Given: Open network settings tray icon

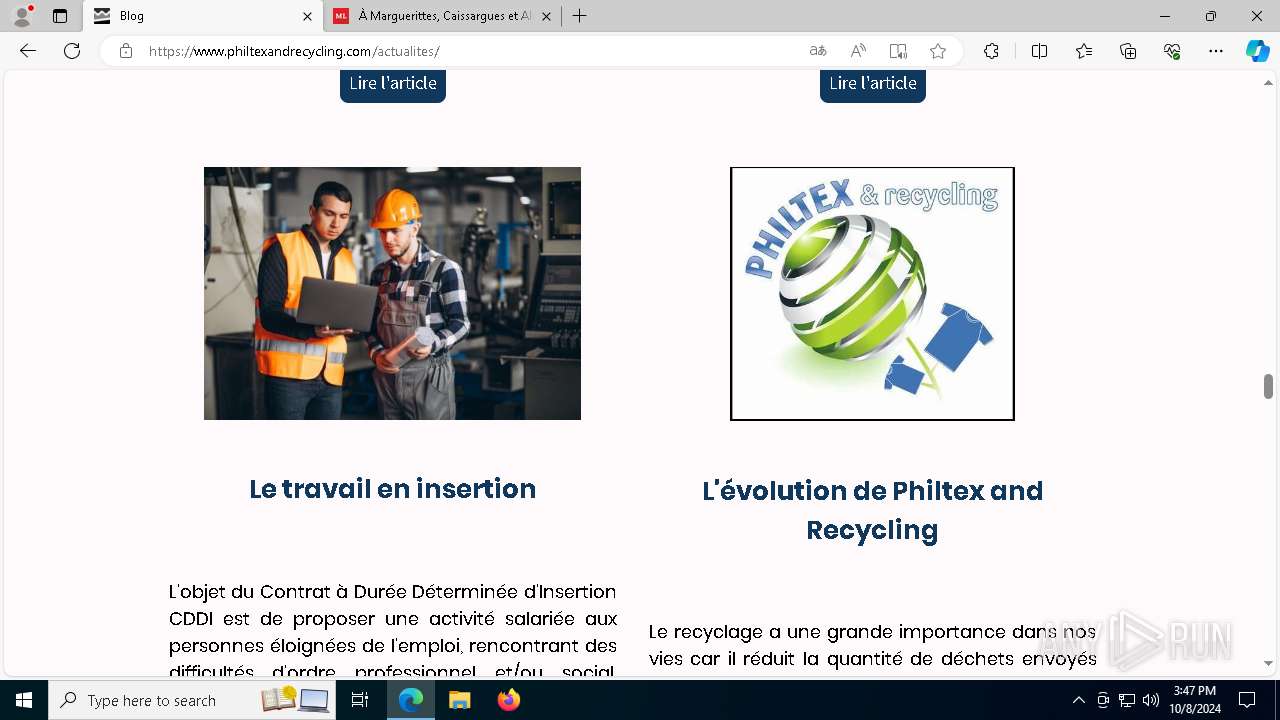Looking at the screenshot, I should (1127, 700).
